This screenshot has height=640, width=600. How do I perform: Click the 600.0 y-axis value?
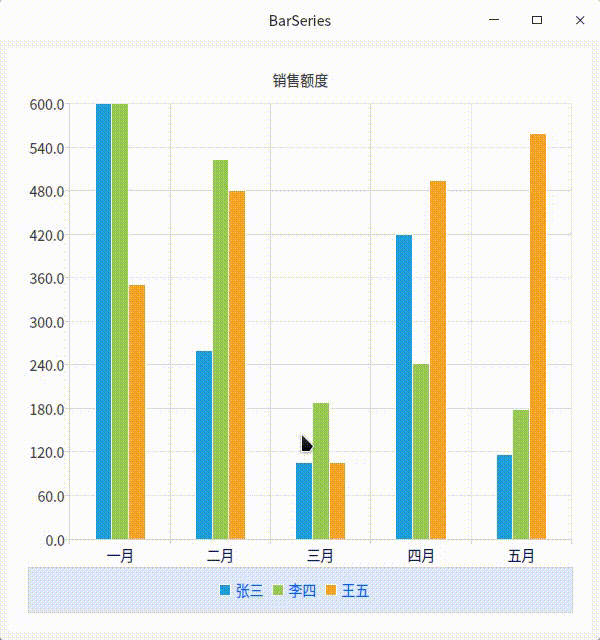click(x=47, y=104)
